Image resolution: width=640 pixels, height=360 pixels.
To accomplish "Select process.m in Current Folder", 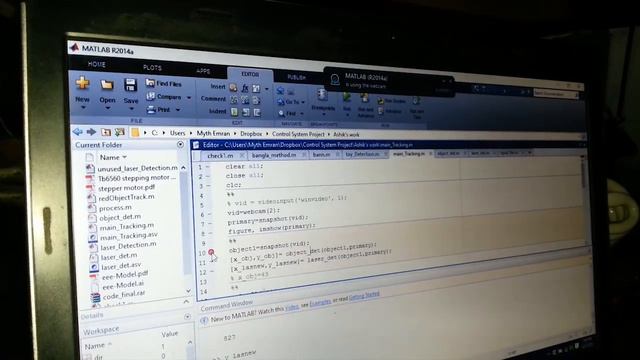I will (x=115, y=208).
